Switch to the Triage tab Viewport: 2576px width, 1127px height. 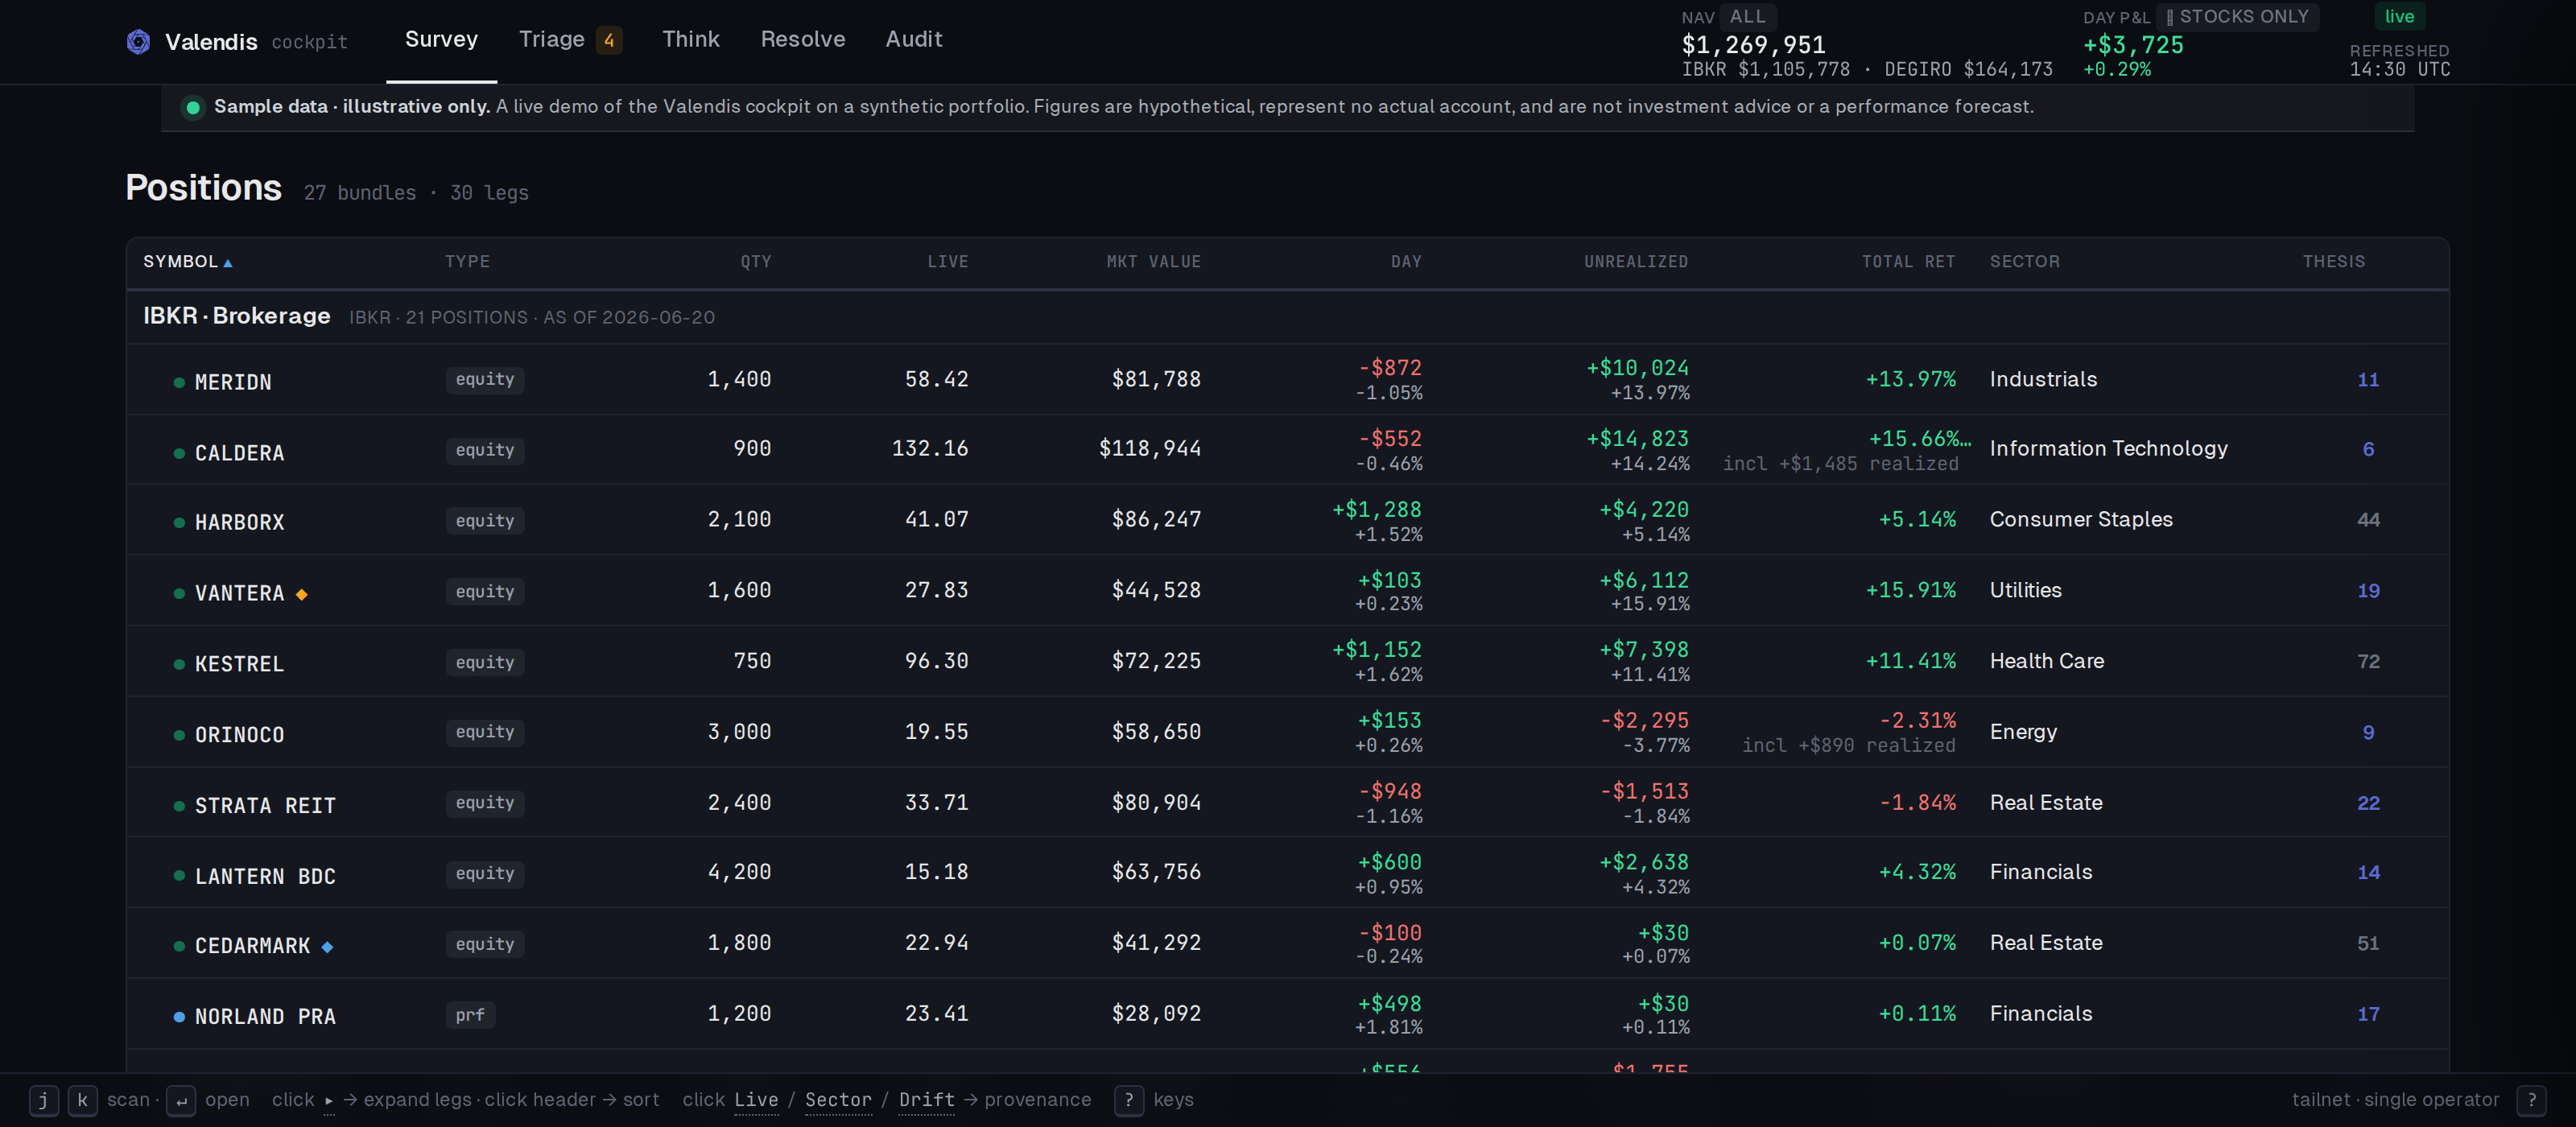[570, 39]
